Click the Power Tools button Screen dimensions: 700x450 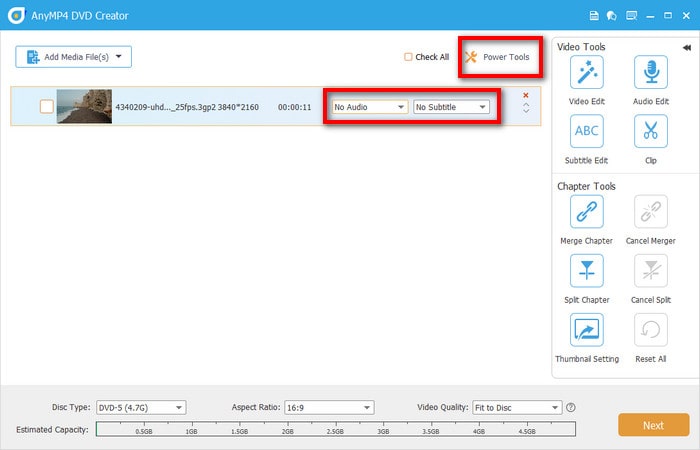498,57
